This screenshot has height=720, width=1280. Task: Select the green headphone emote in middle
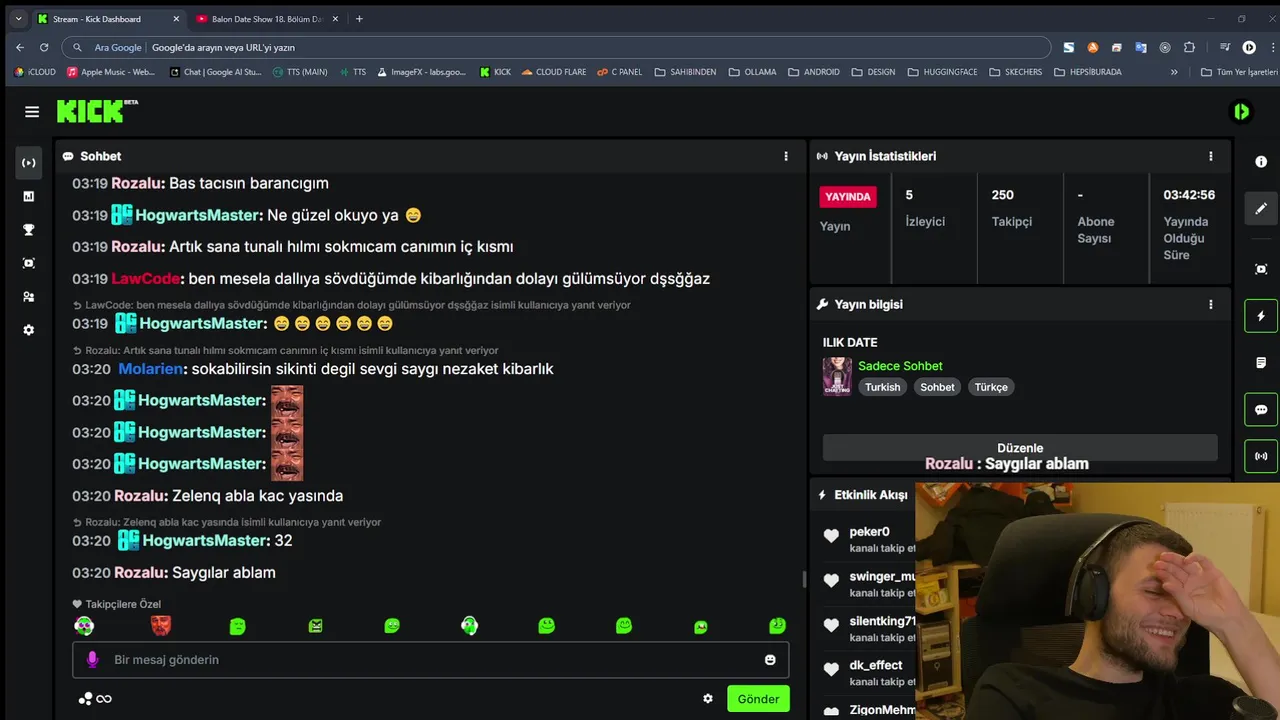tap(469, 626)
